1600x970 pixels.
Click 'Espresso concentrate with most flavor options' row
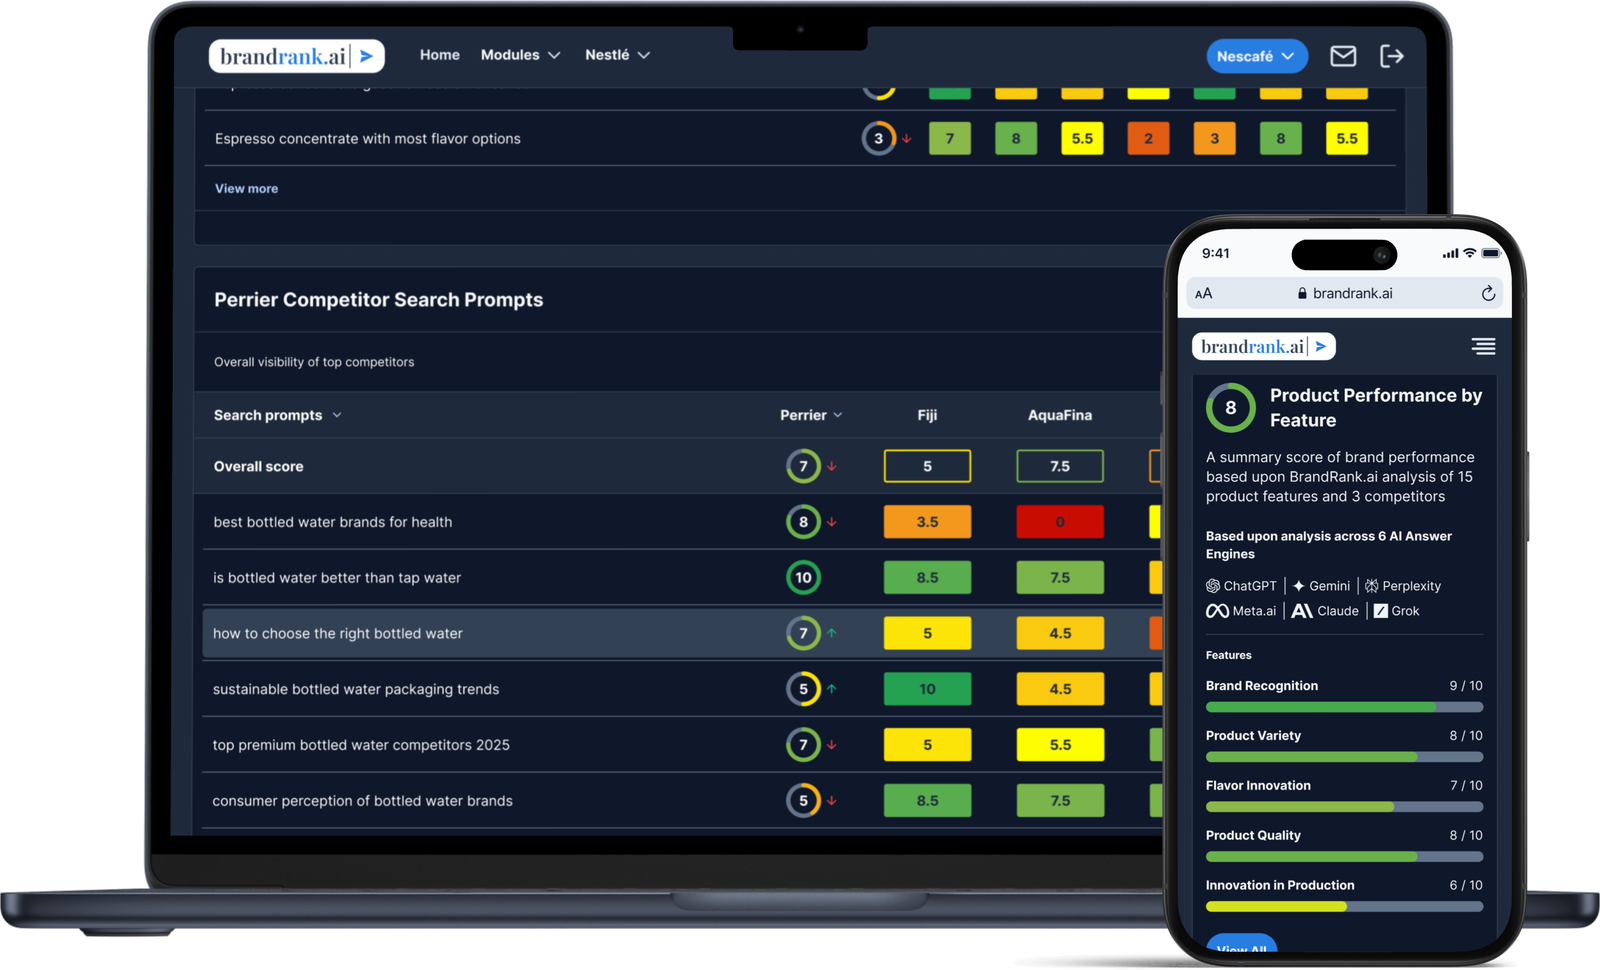coord(800,139)
